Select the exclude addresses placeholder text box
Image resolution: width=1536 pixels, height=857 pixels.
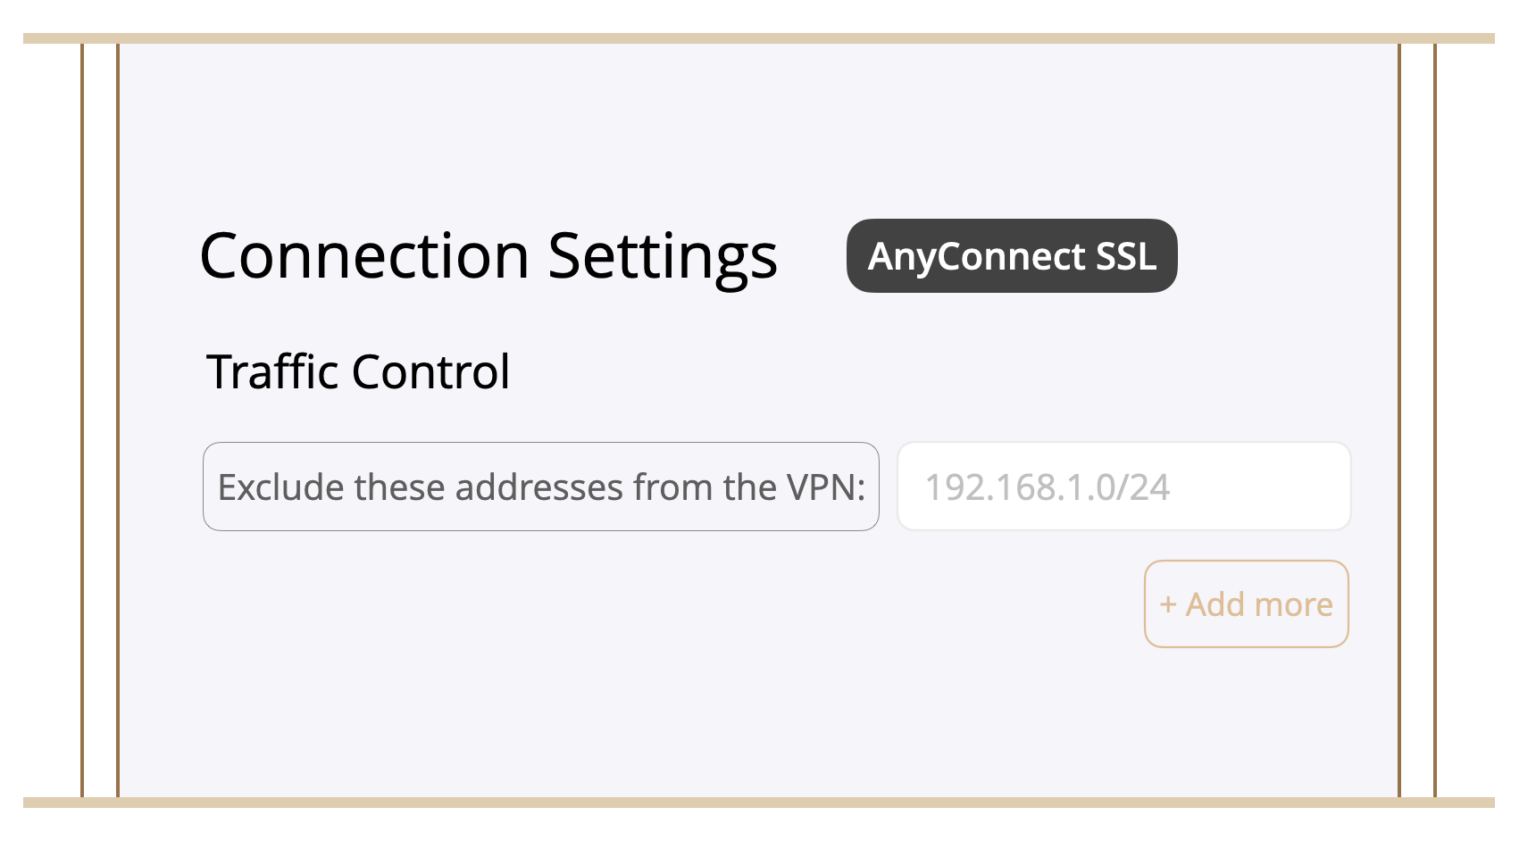pyautogui.click(x=1123, y=486)
